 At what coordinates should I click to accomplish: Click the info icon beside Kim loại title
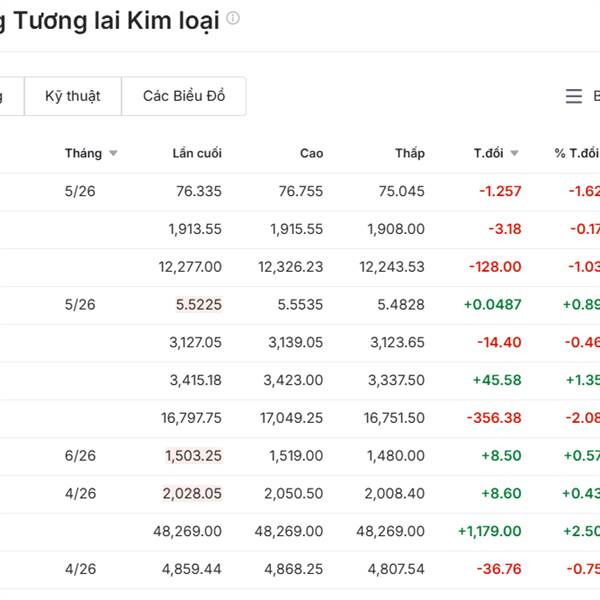pyautogui.click(x=233, y=18)
